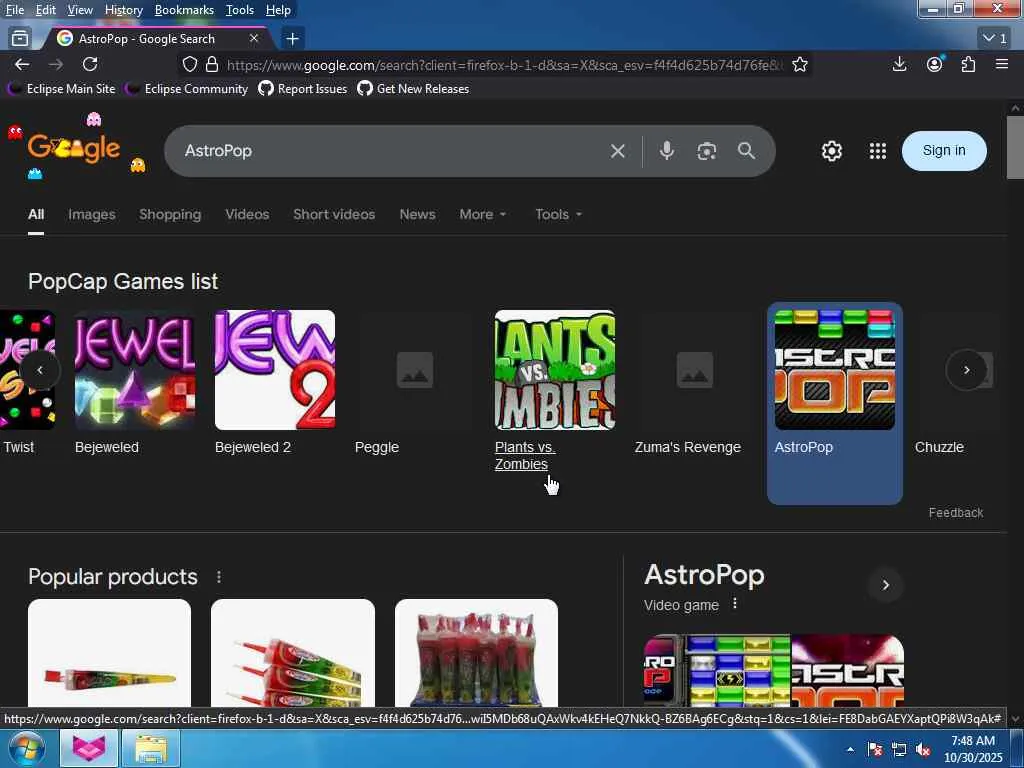This screenshot has height=768, width=1024.
Task: Open the Eclipse Community bookmark
Action: coord(187,89)
